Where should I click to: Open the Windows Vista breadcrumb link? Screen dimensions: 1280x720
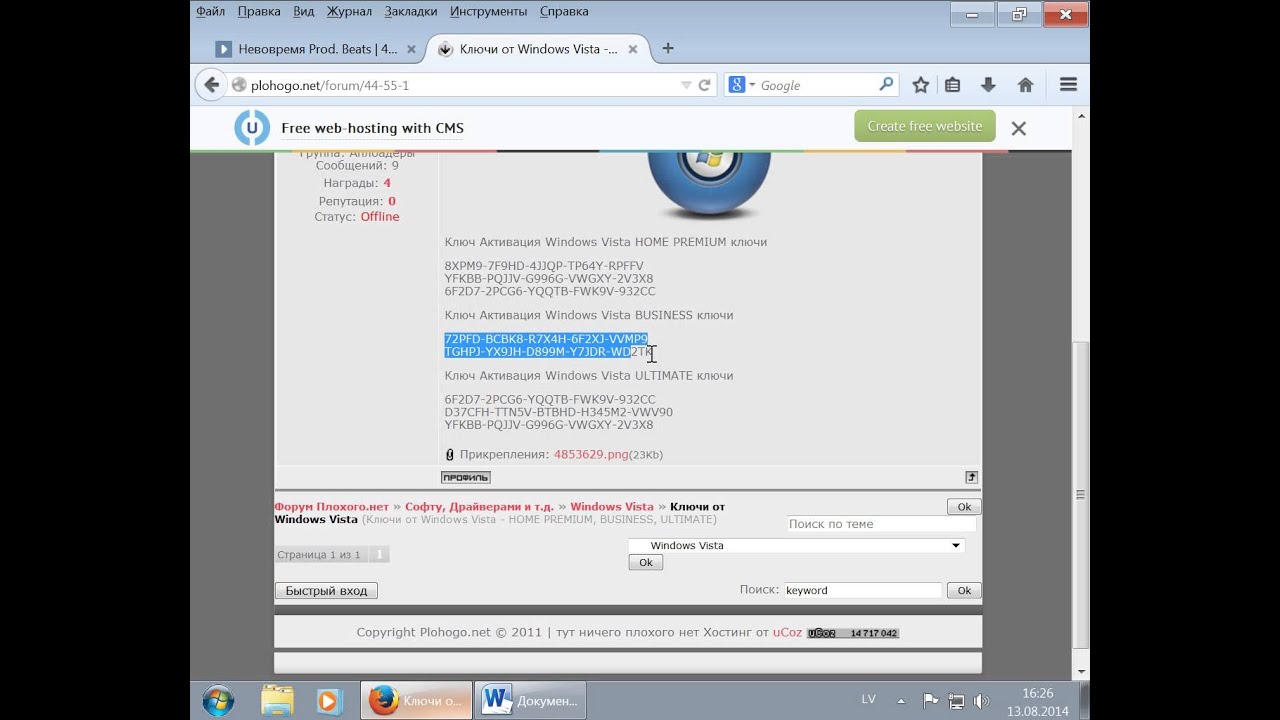point(612,507)
